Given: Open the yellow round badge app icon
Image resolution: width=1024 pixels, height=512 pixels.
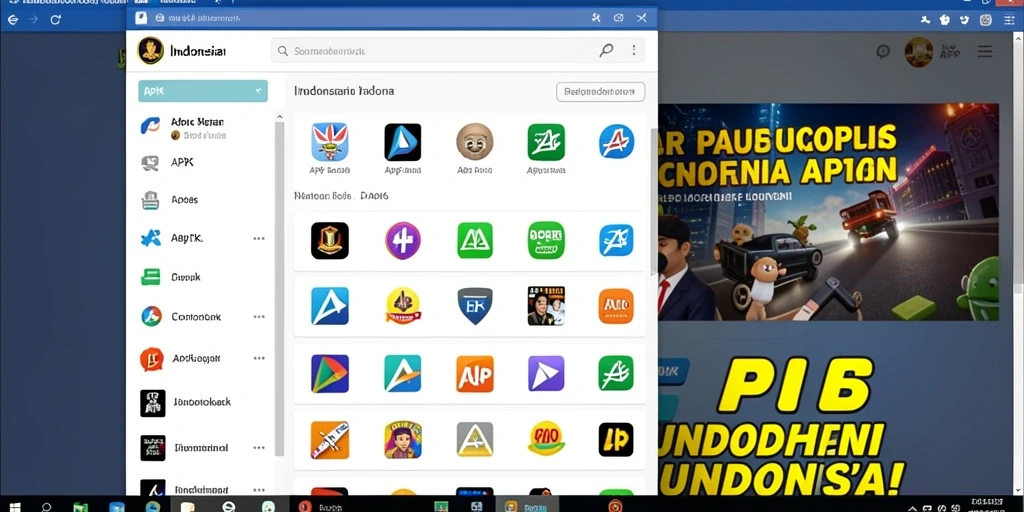Looking at the screenshot, I should 402,306.
